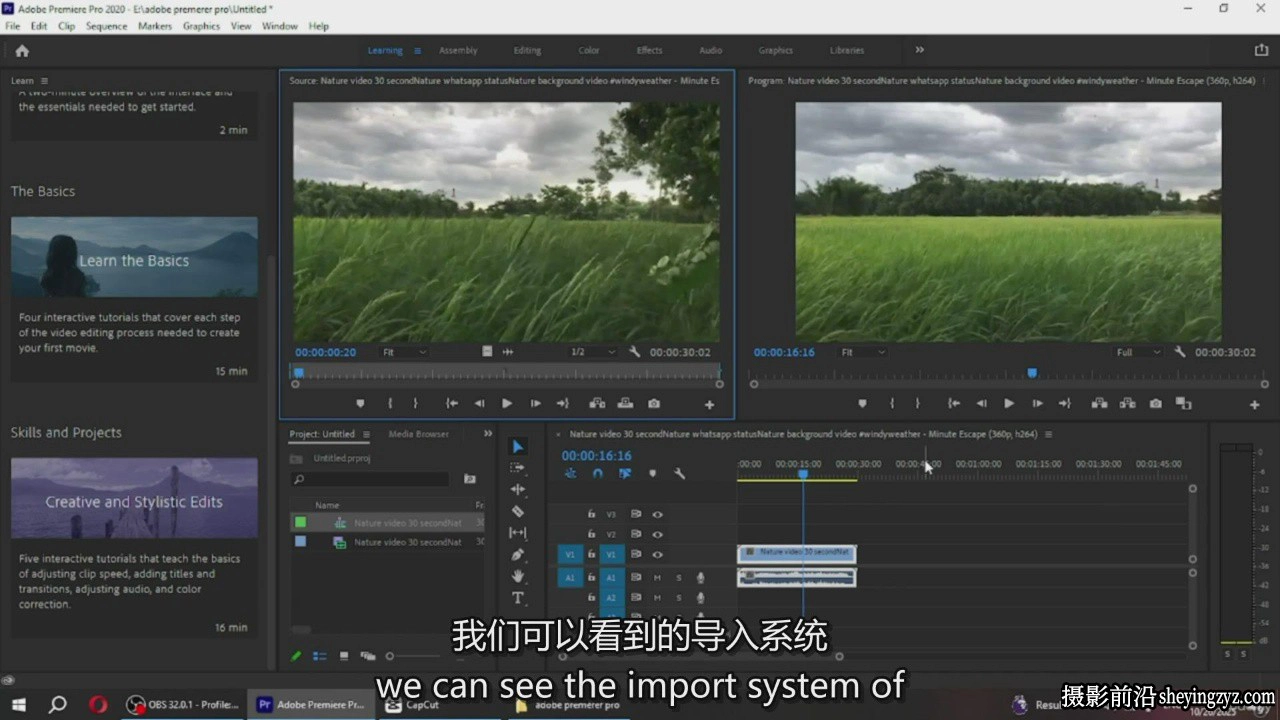Play Program monitor video
The image size is (1280, 720).
(x=1009, y=404)
